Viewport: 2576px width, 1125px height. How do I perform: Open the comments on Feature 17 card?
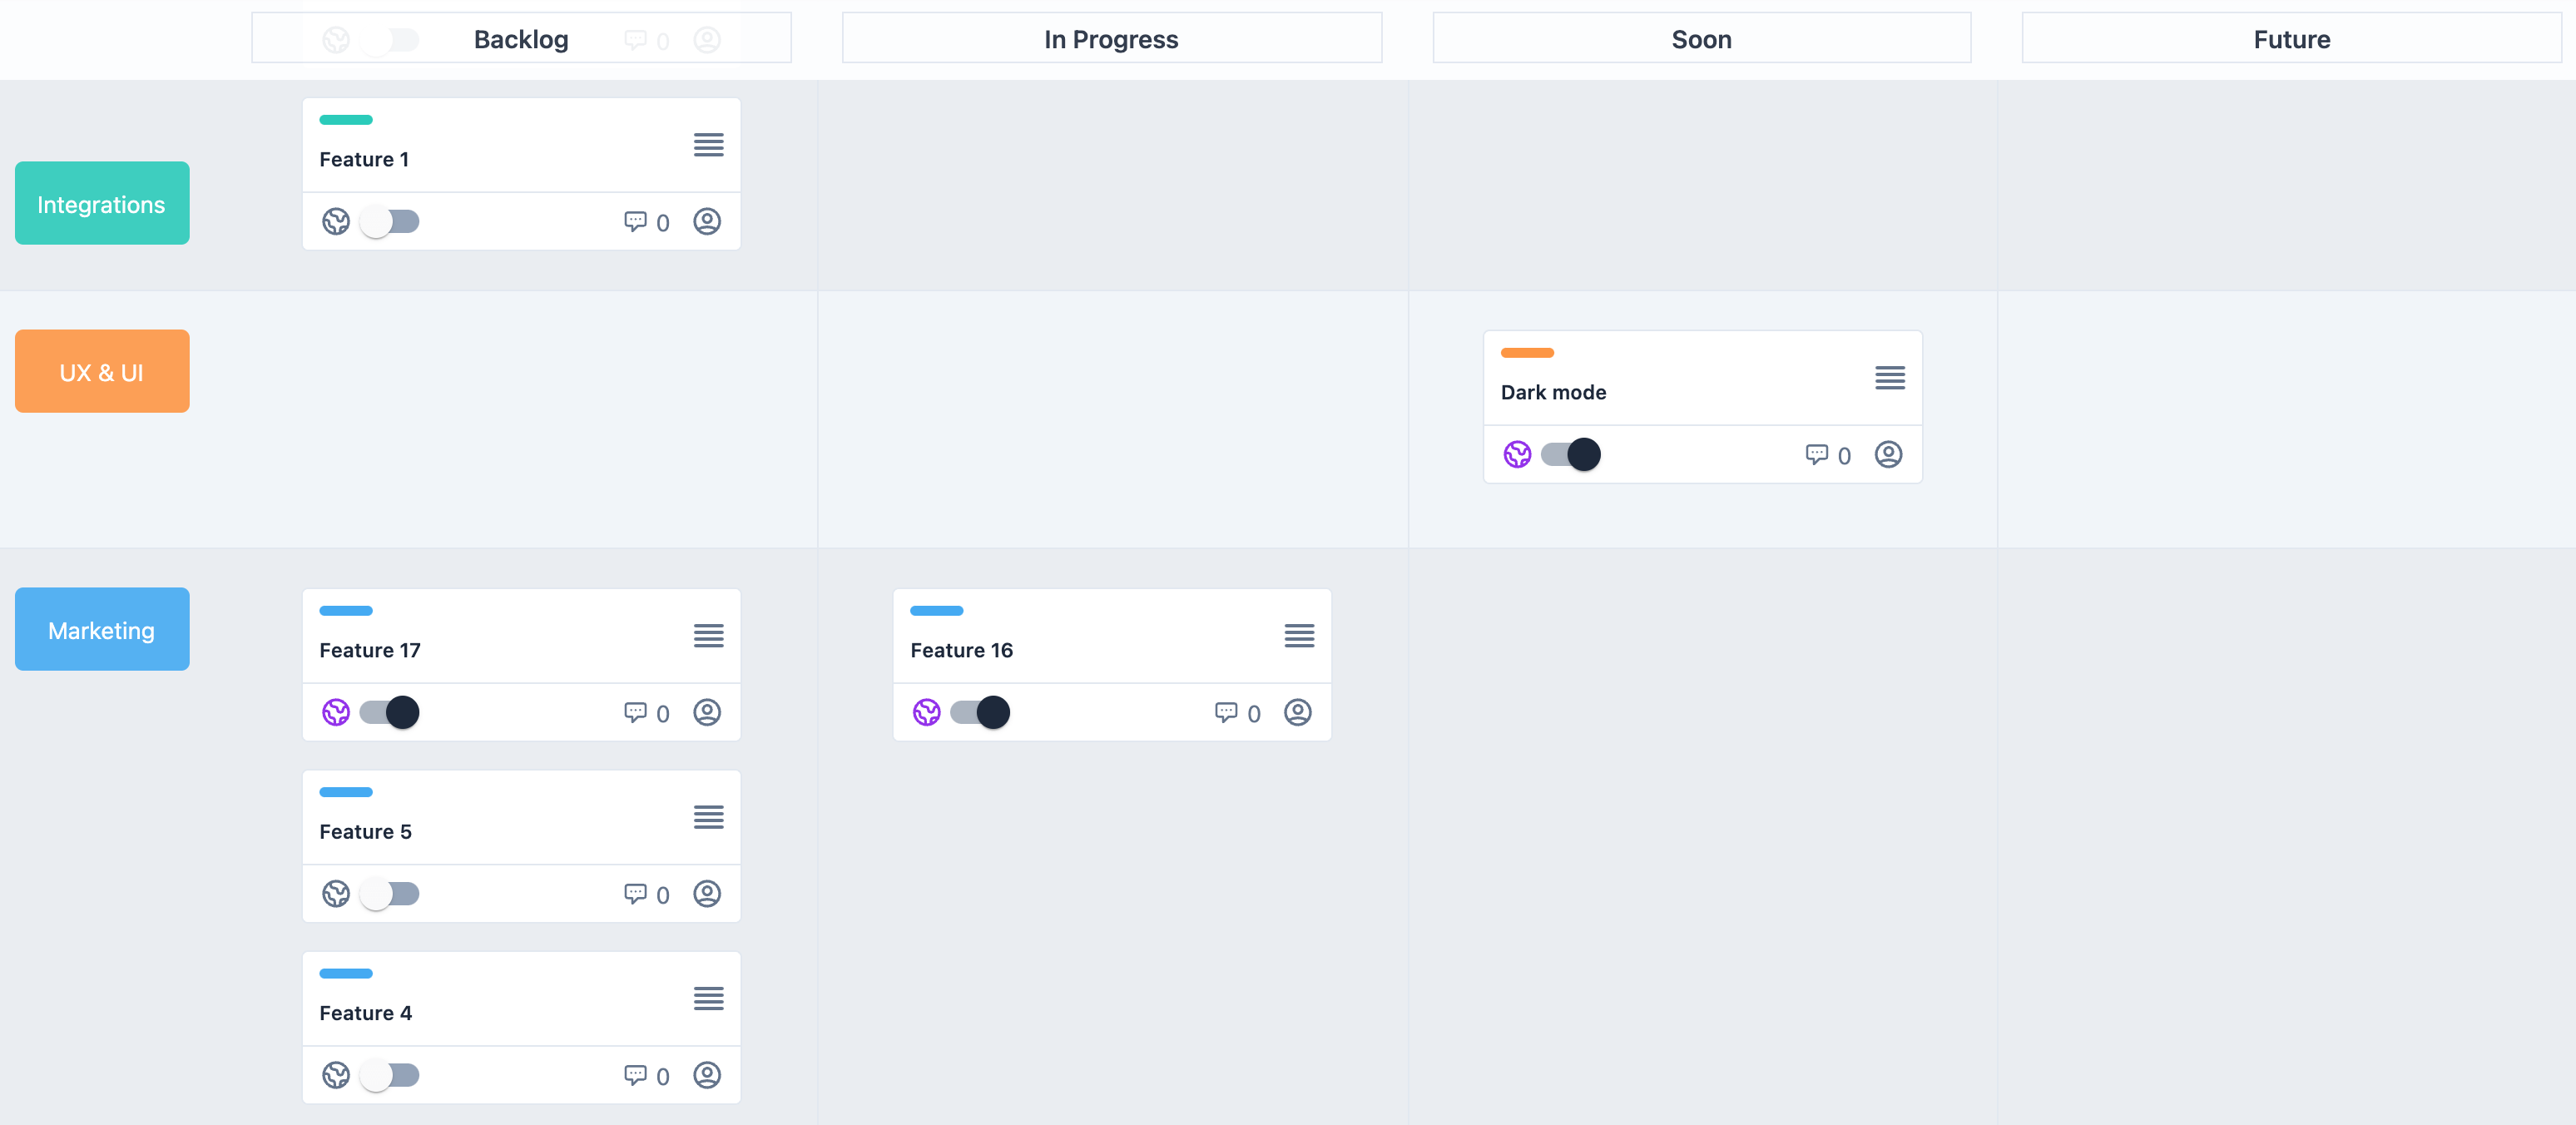click(636, 712)
